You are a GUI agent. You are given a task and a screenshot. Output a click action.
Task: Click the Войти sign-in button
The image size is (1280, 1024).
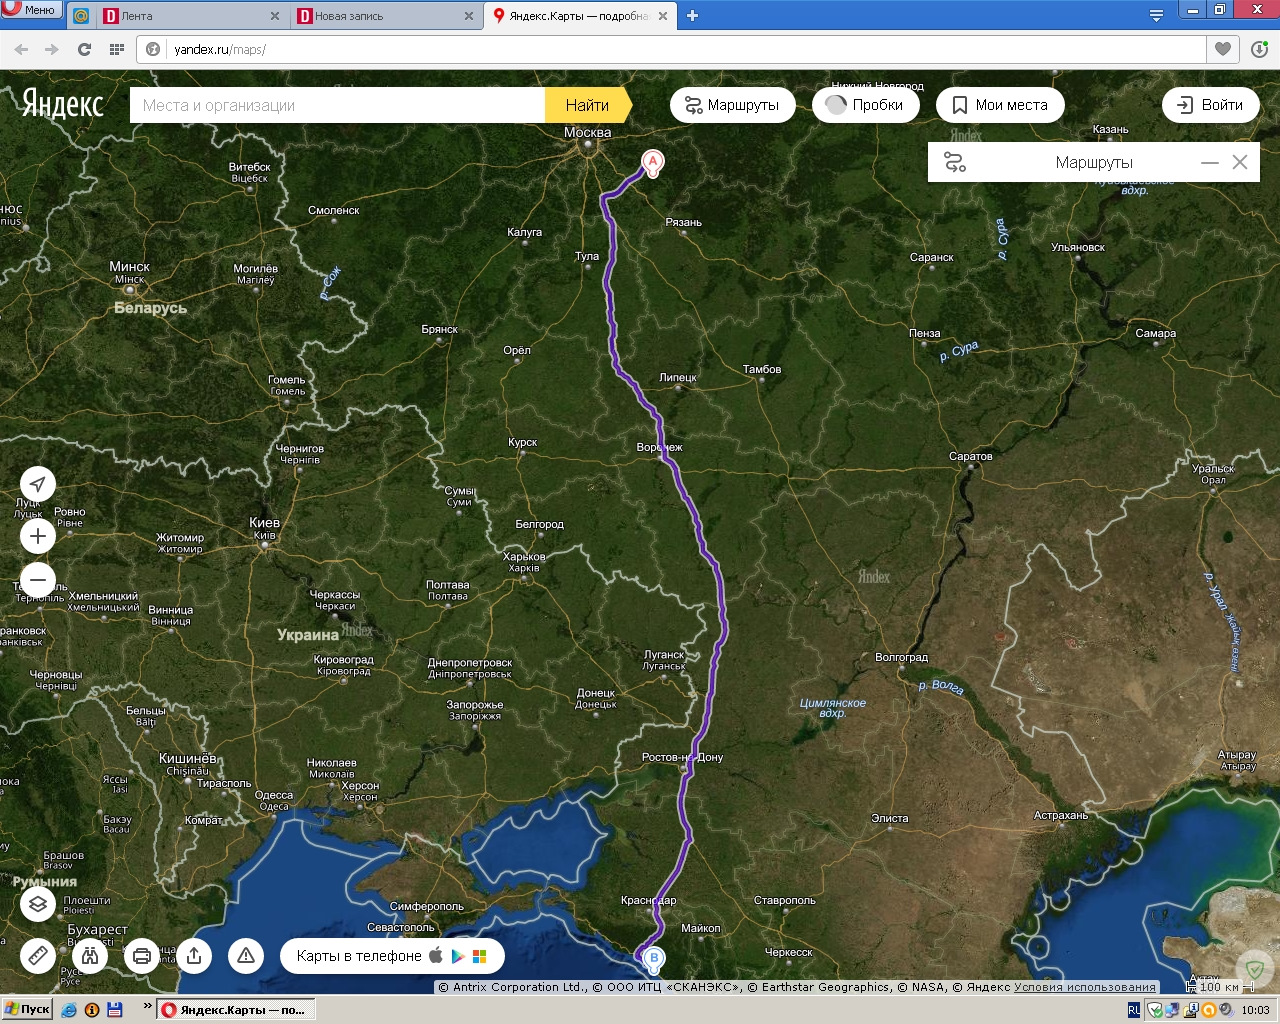(x=1211, y=105)
